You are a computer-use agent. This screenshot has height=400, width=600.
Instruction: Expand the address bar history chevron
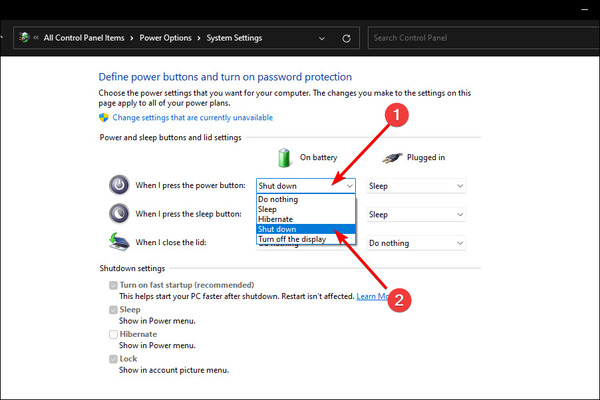(x=322, y=38)
